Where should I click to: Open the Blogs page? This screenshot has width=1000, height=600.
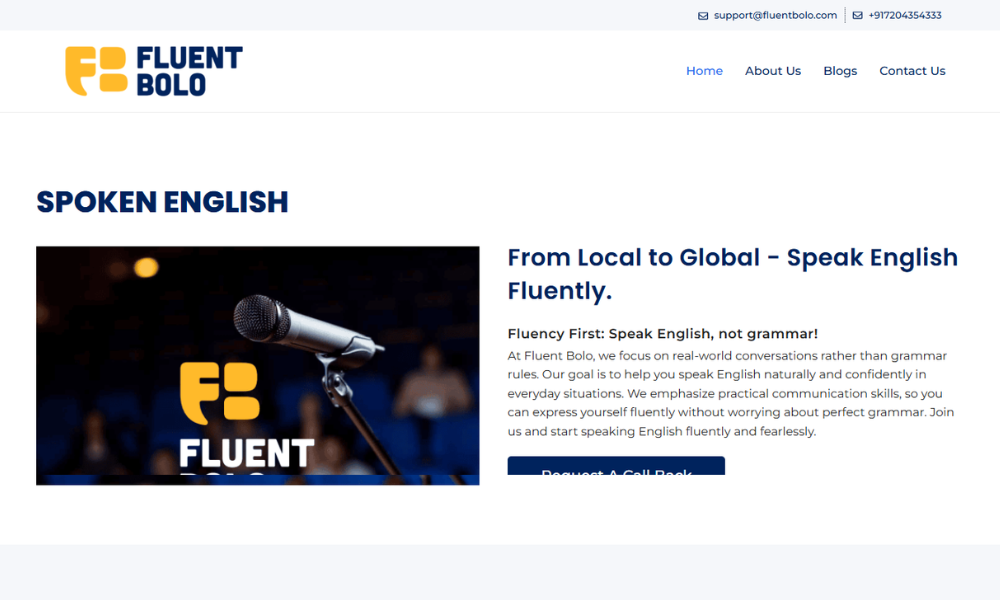coord(840,71)
